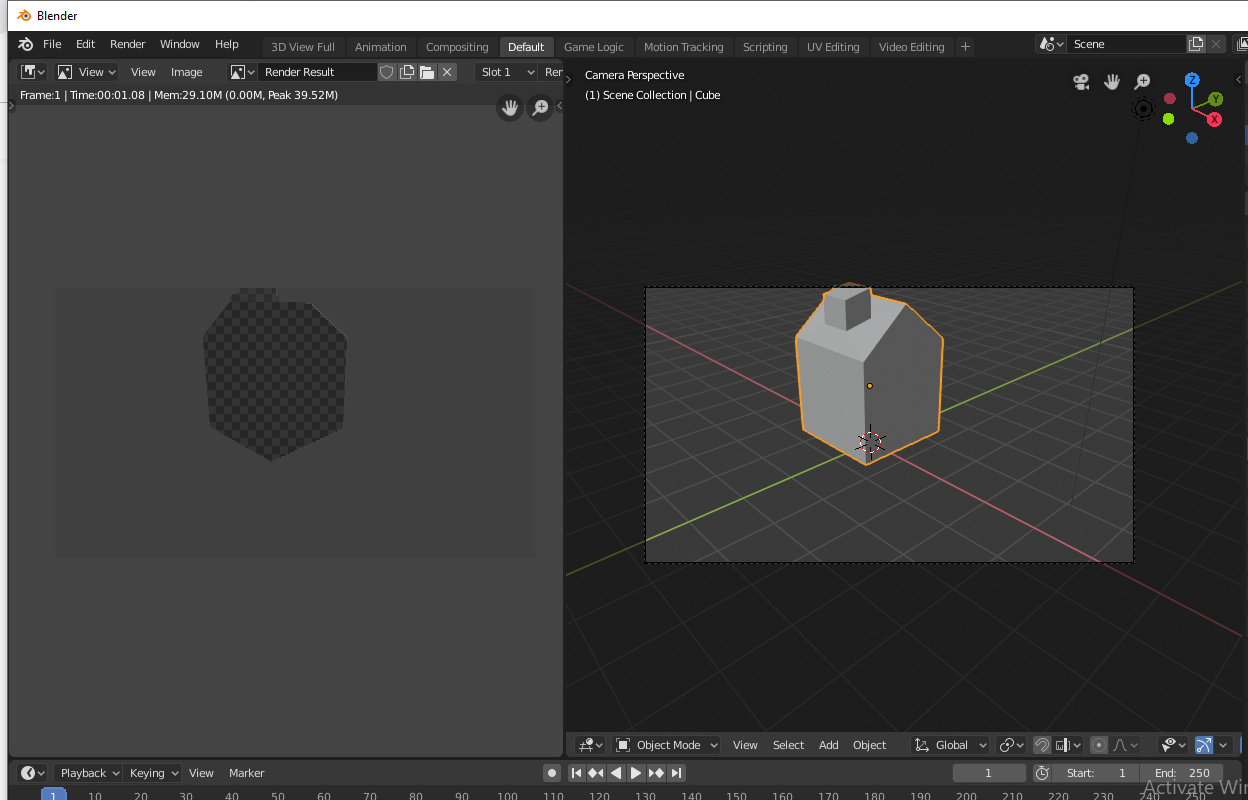Toggle snapping magnet icon

(x=1042, y=745)
